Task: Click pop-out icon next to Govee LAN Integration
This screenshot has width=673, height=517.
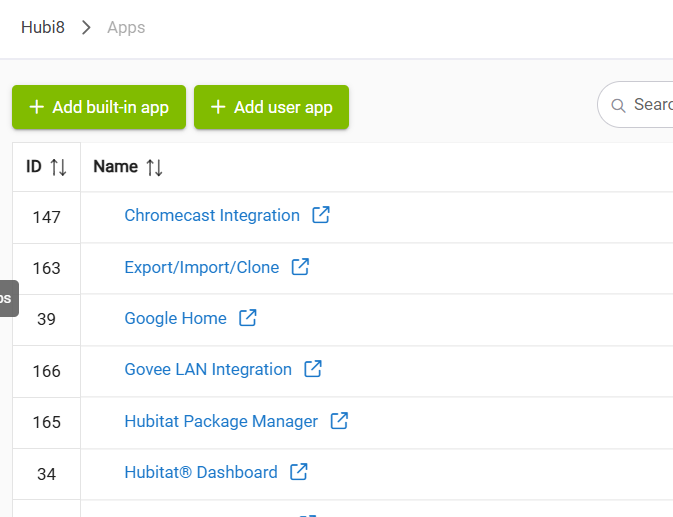Action: [313, 369]
